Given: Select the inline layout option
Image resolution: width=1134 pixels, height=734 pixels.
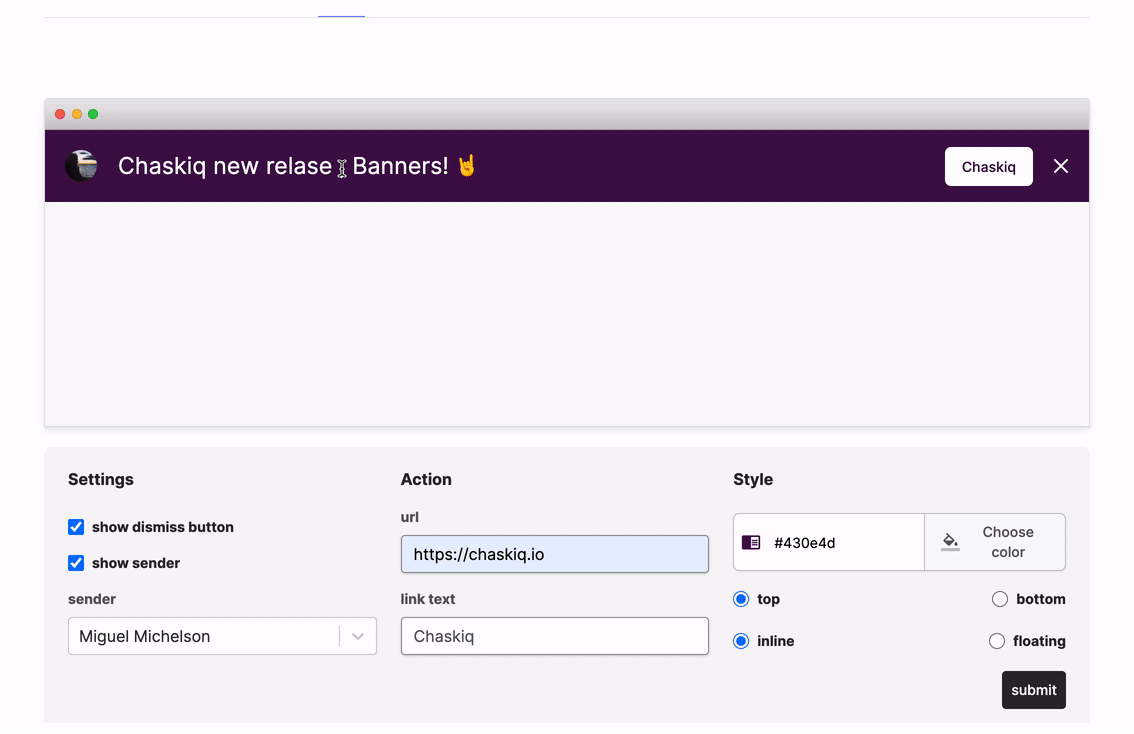Looking at the screenshot, I should click(x=741, y=641).
